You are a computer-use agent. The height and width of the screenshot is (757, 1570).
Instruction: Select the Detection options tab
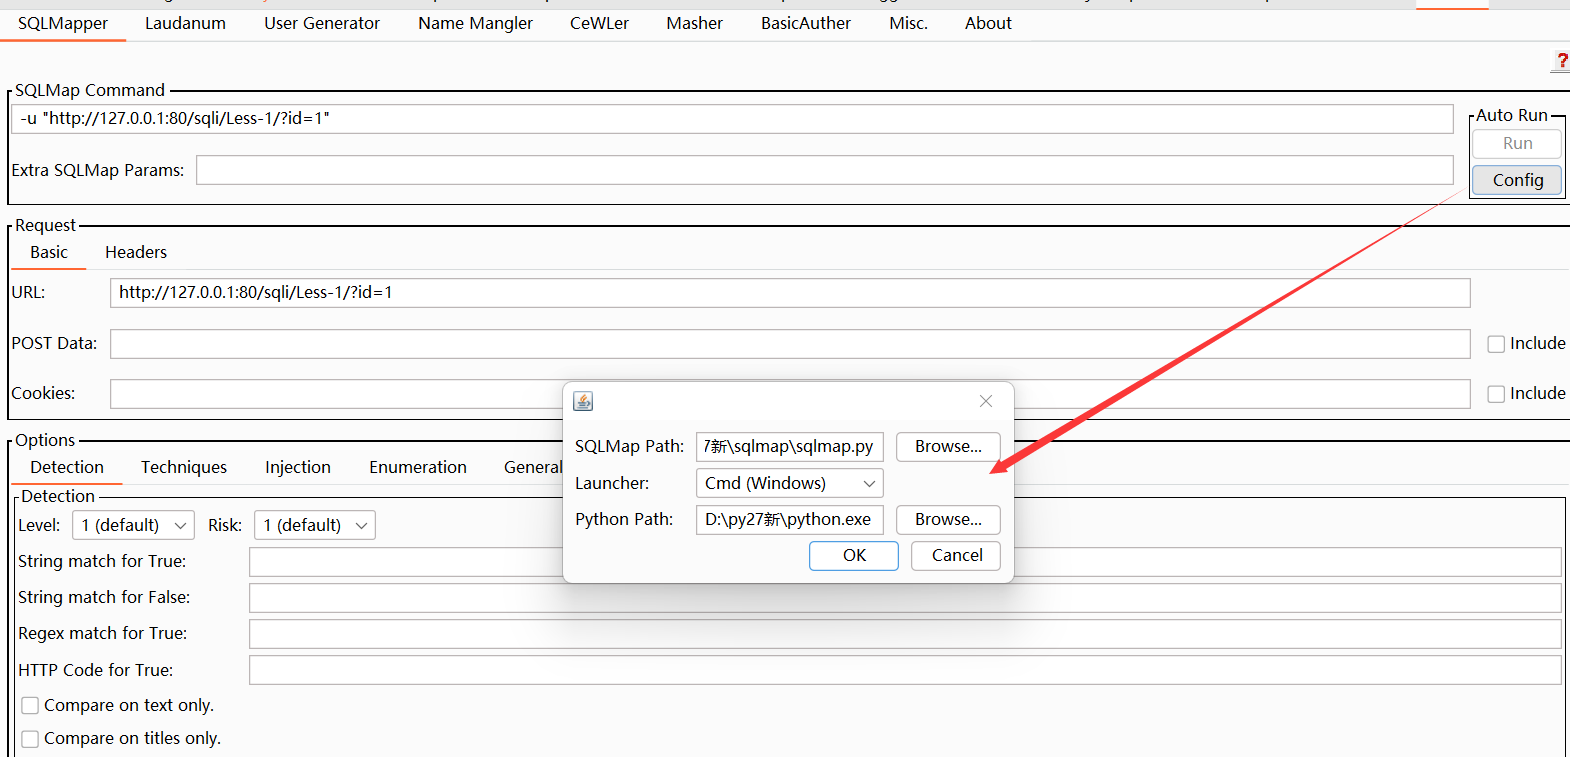[67, 467]
